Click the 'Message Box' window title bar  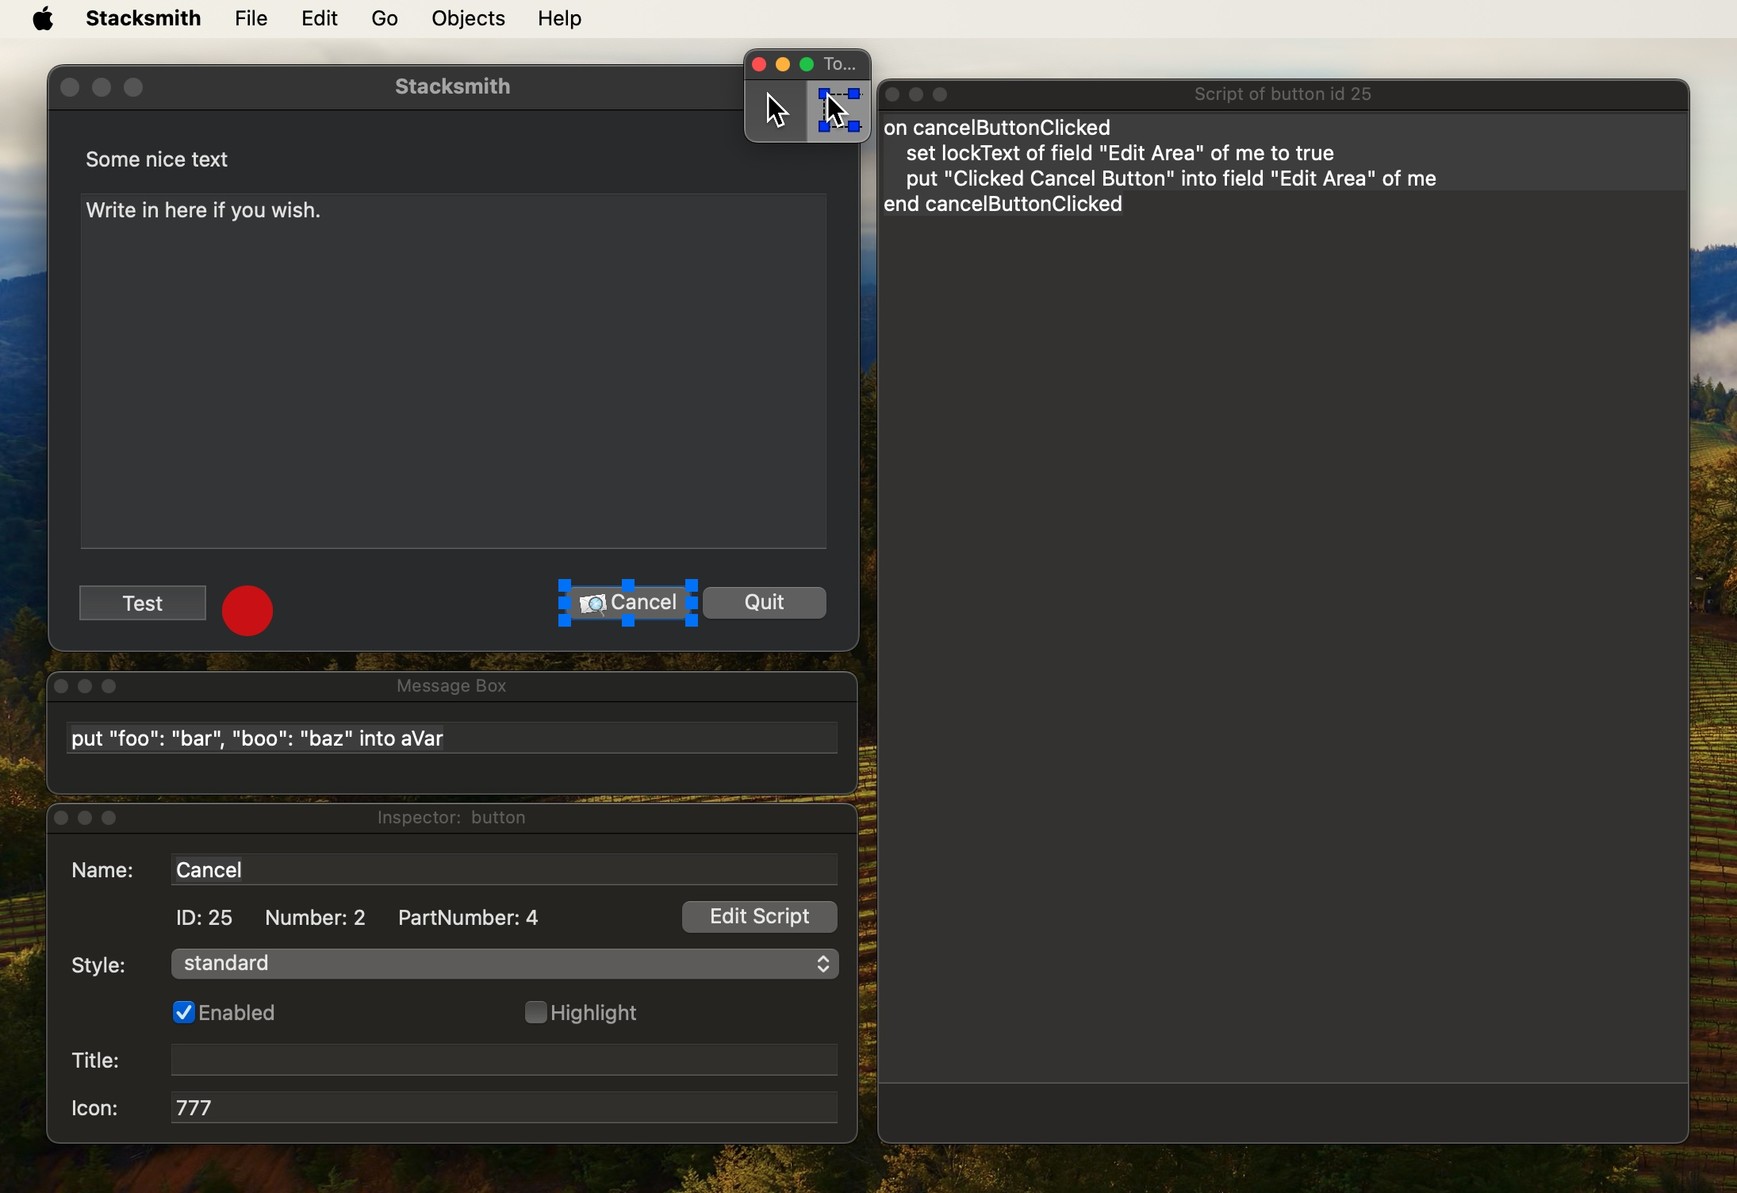452,686
